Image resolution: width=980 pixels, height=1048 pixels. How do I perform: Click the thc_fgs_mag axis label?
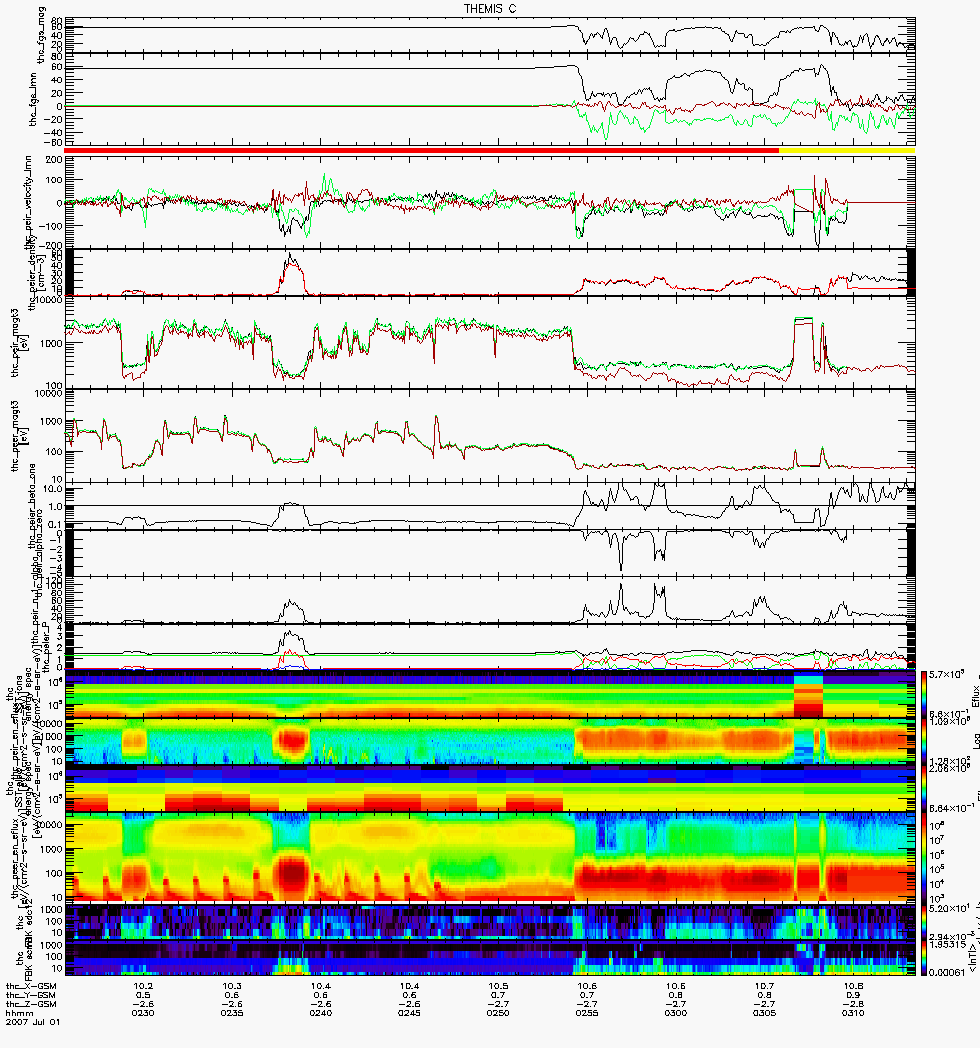pyautogui.click(x=41, y=35)
